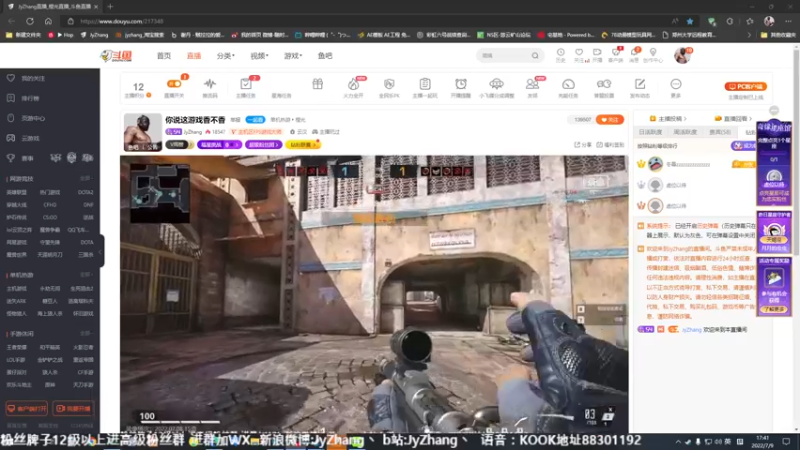800x450 pixels.
Task: Open the yellow 钻粉 badge button
Action: pos(303,145)
